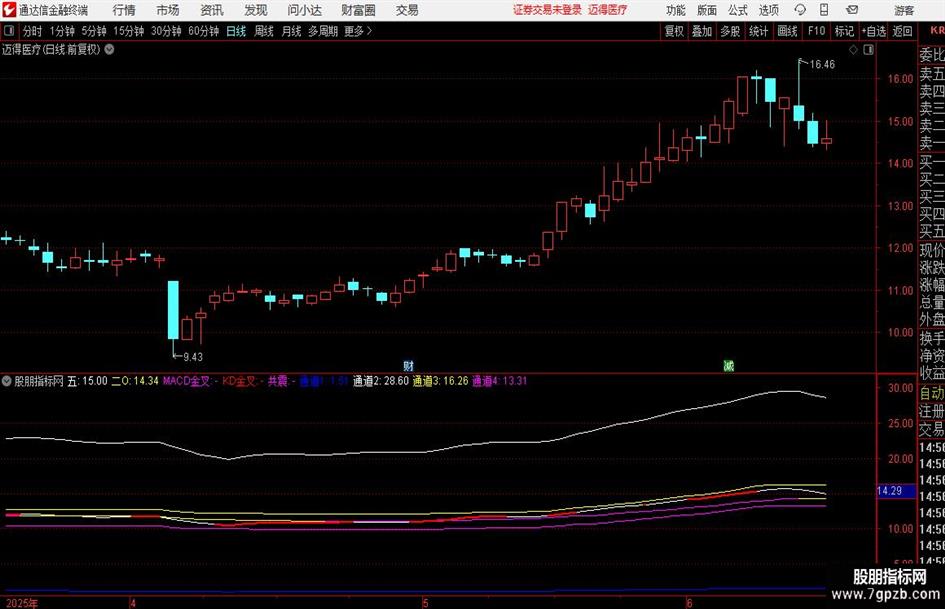Click the 标记 mark button
The image size is (945, 609).
coord(844,31)
